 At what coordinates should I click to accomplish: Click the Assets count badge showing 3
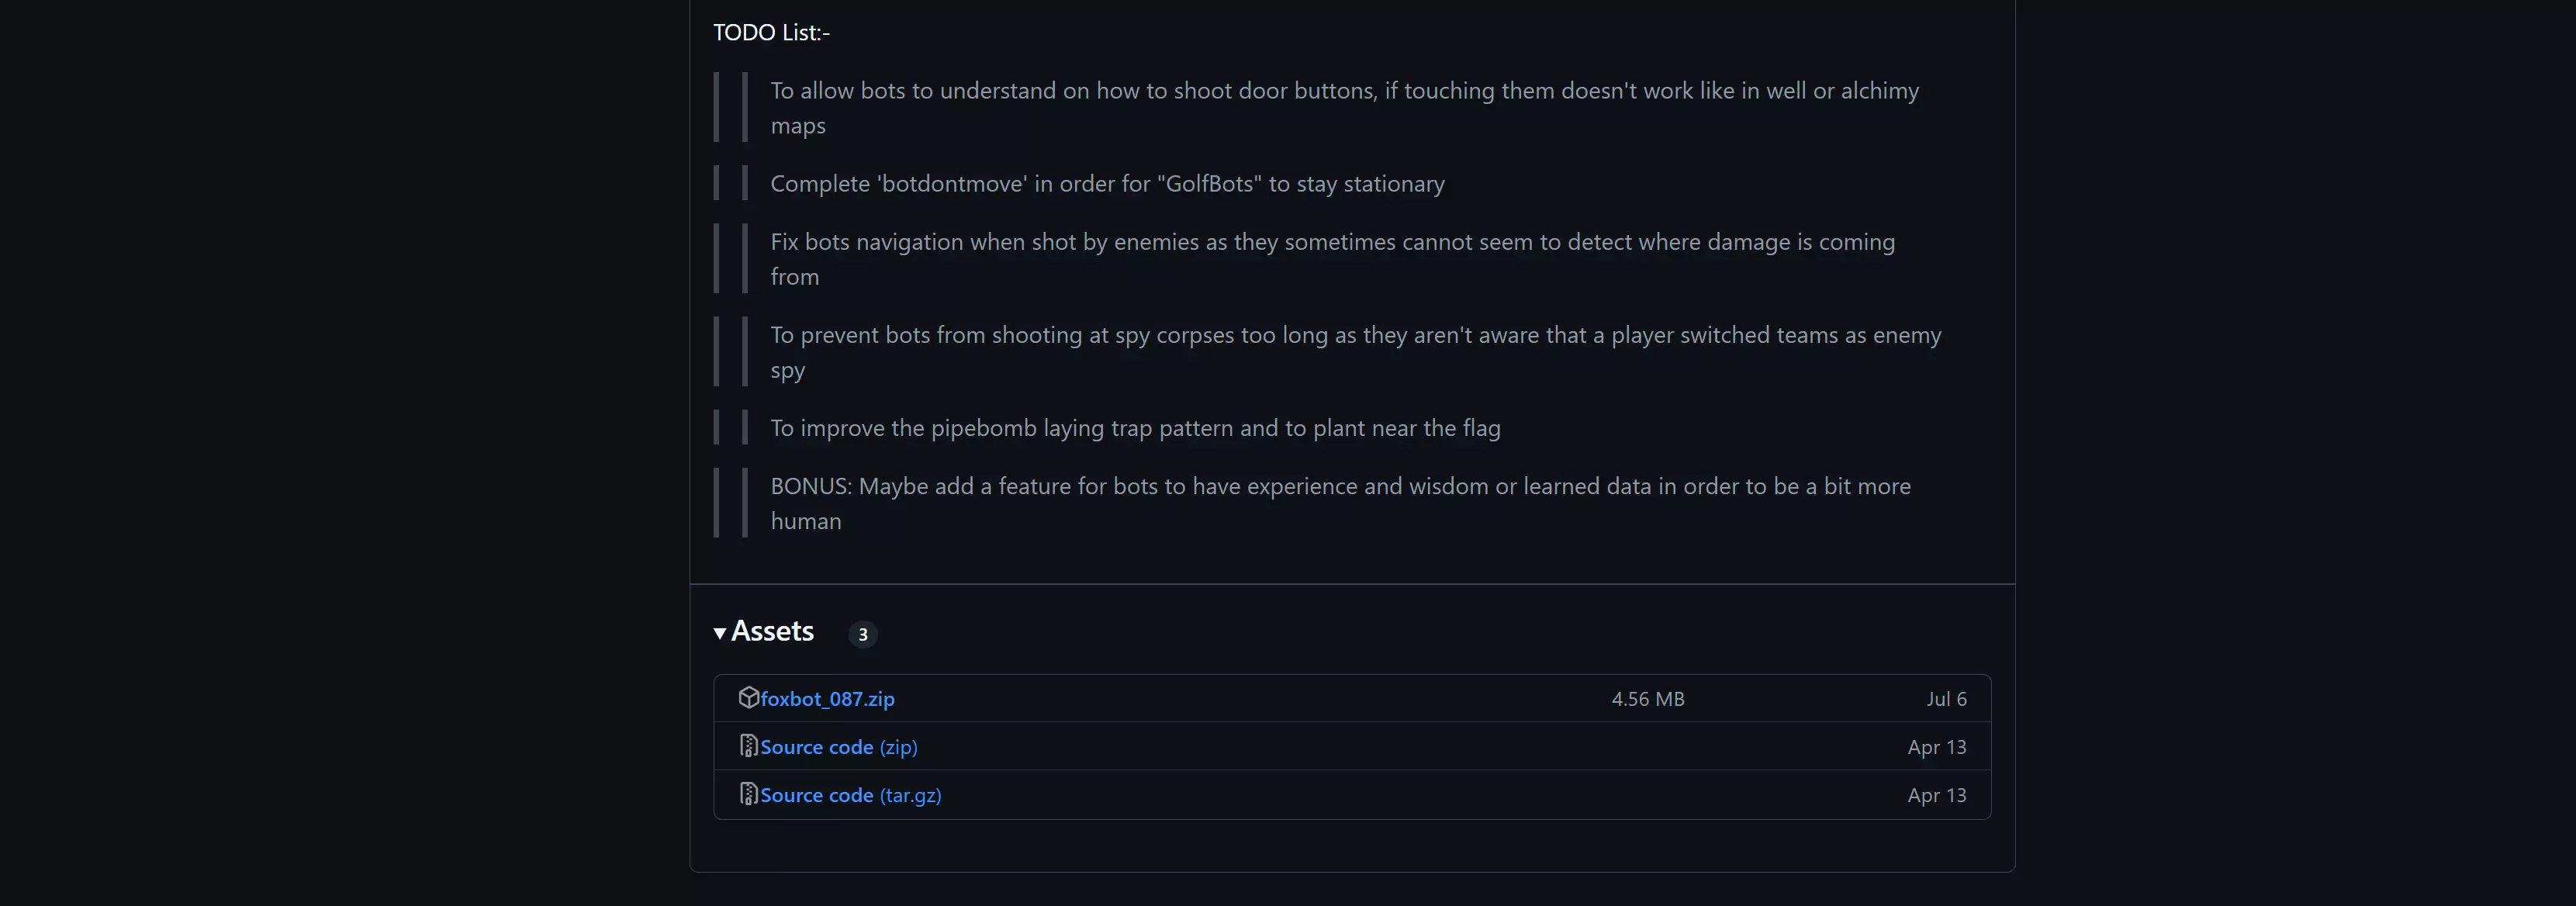click(x=863, y=634)
